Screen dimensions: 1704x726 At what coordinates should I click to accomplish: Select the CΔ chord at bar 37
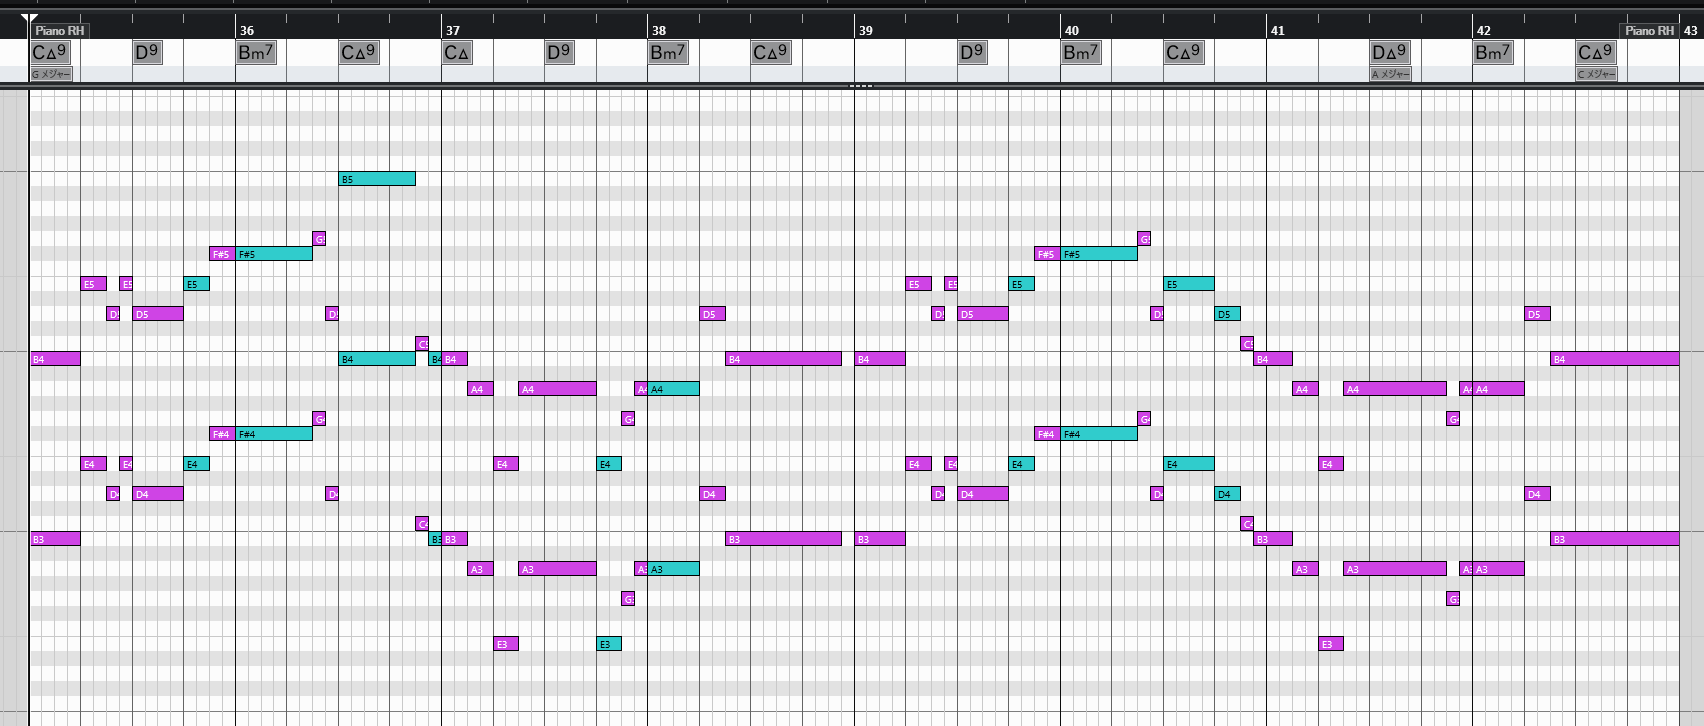456,53
